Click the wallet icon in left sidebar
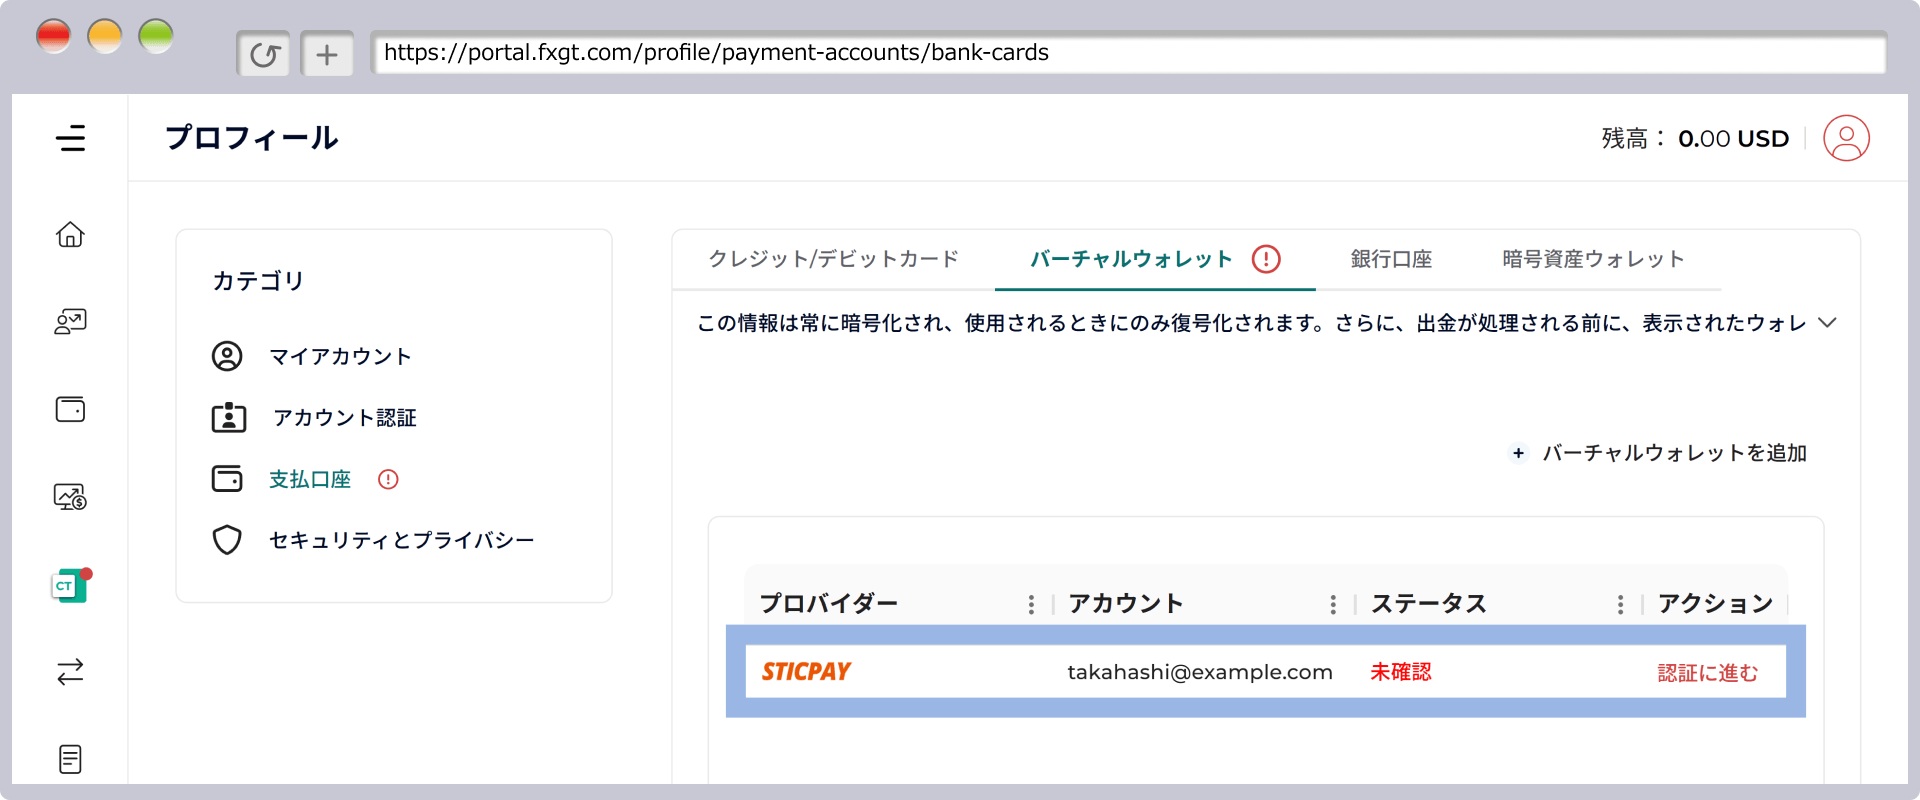Screen dimensions: 1920x800 pos(70,409)
